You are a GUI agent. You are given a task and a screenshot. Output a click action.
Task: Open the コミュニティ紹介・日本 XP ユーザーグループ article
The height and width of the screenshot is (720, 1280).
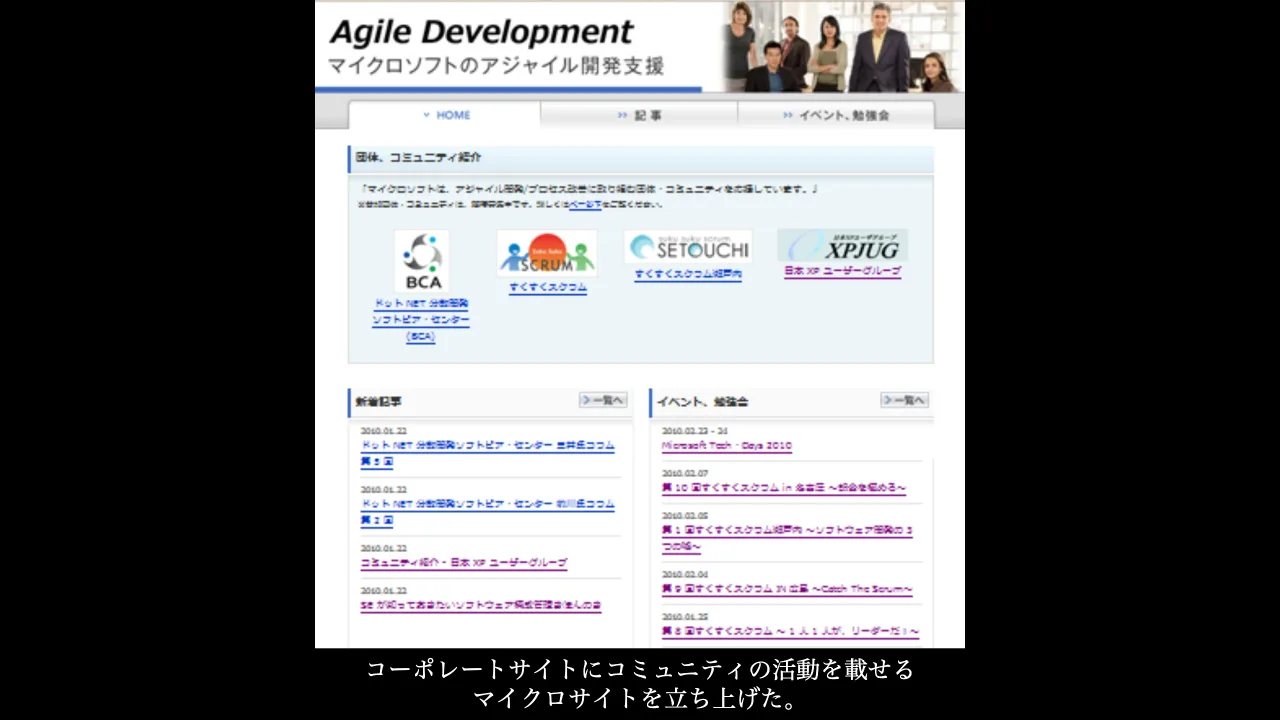tap(464, 563)
